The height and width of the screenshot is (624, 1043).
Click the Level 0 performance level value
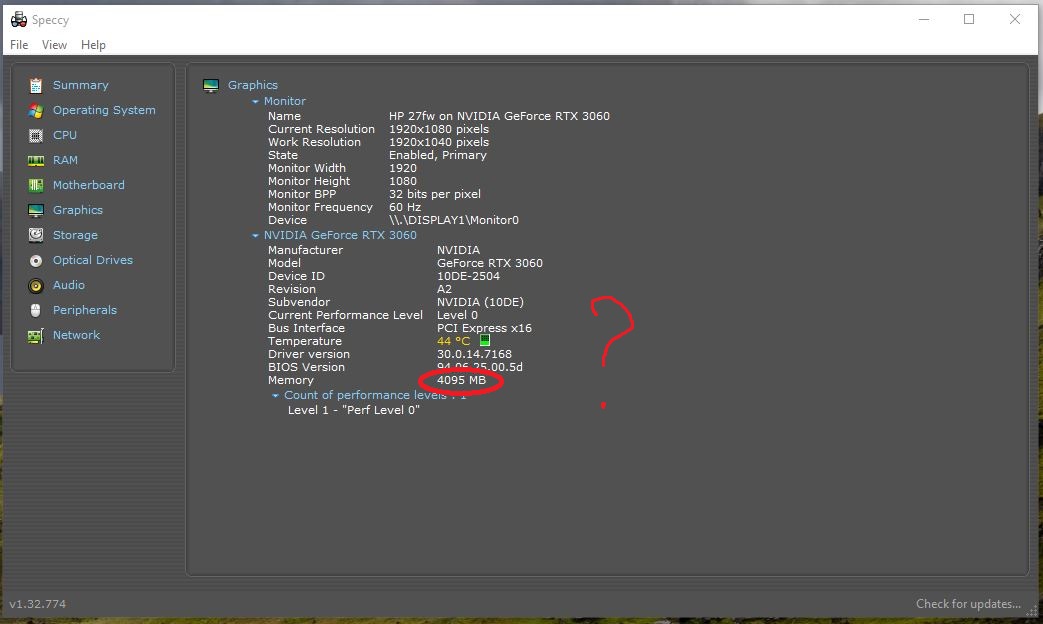coord(457,315)
